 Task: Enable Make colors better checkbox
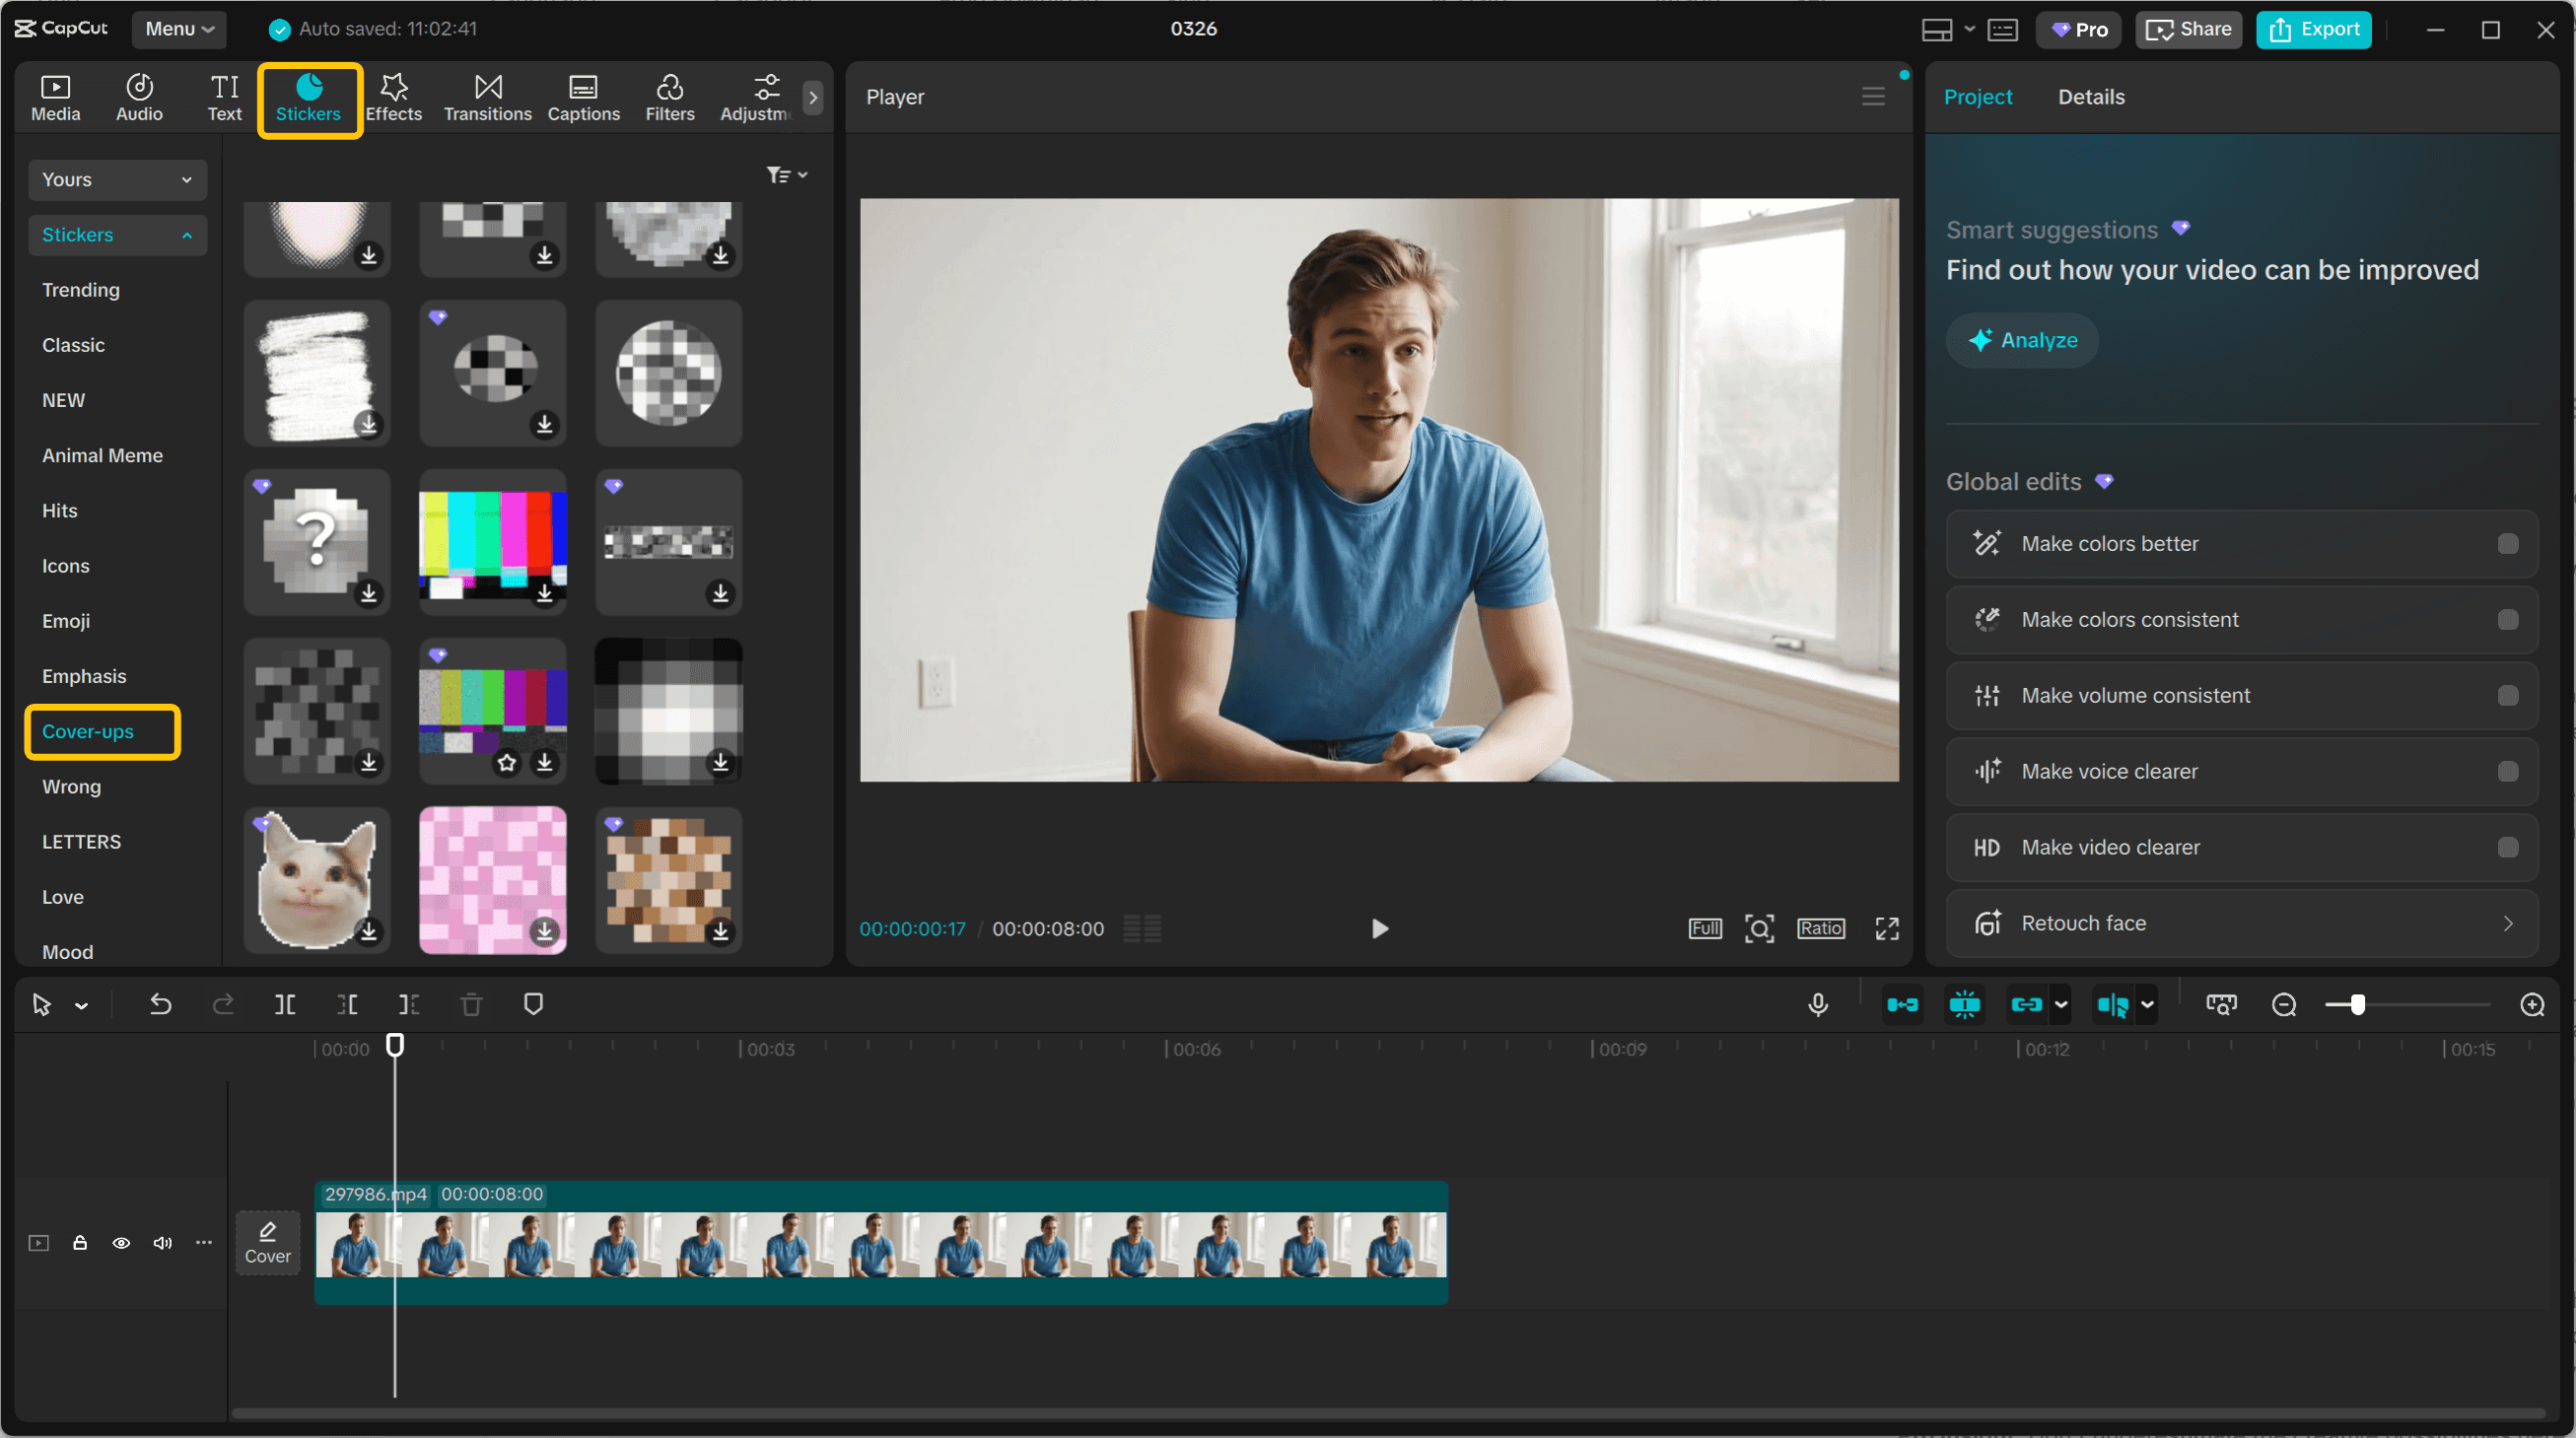point(2507,544)
